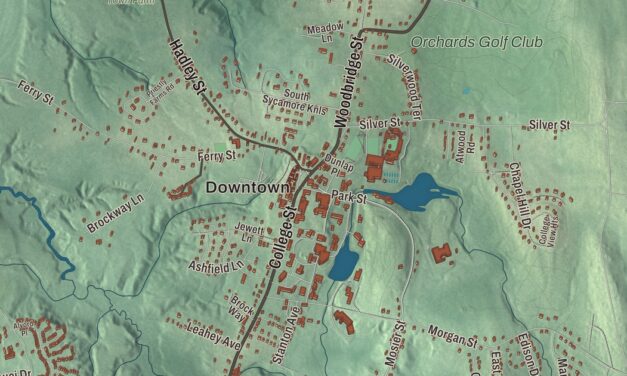627x376 pixels.
Task: Select the Ashfield Ln label
Action: (x=216, y=266)
